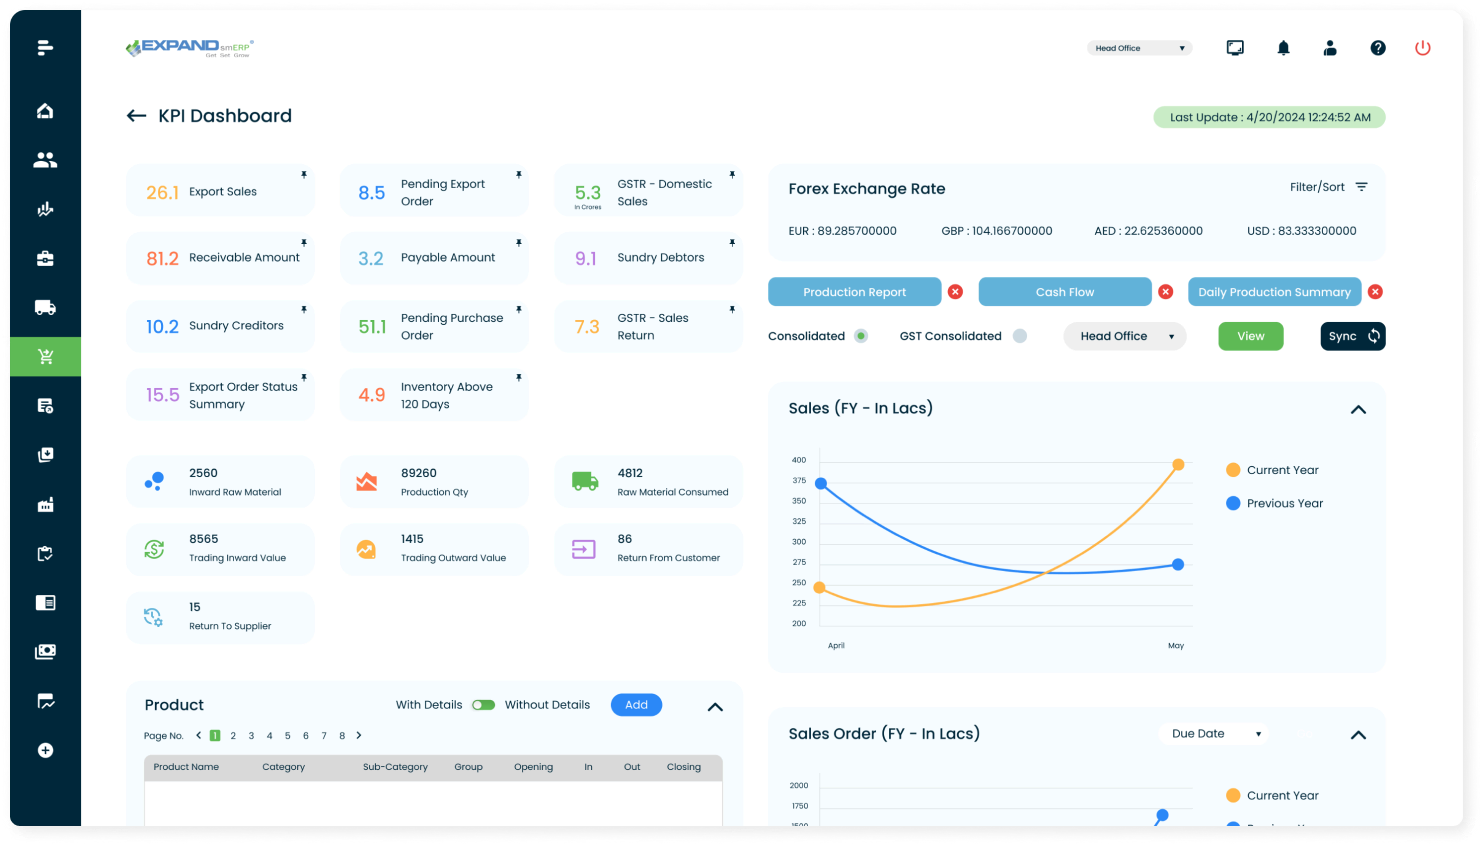Click the user profile icon
The width and height of the screenshot is (1483, 846).
coord(1330,48)
